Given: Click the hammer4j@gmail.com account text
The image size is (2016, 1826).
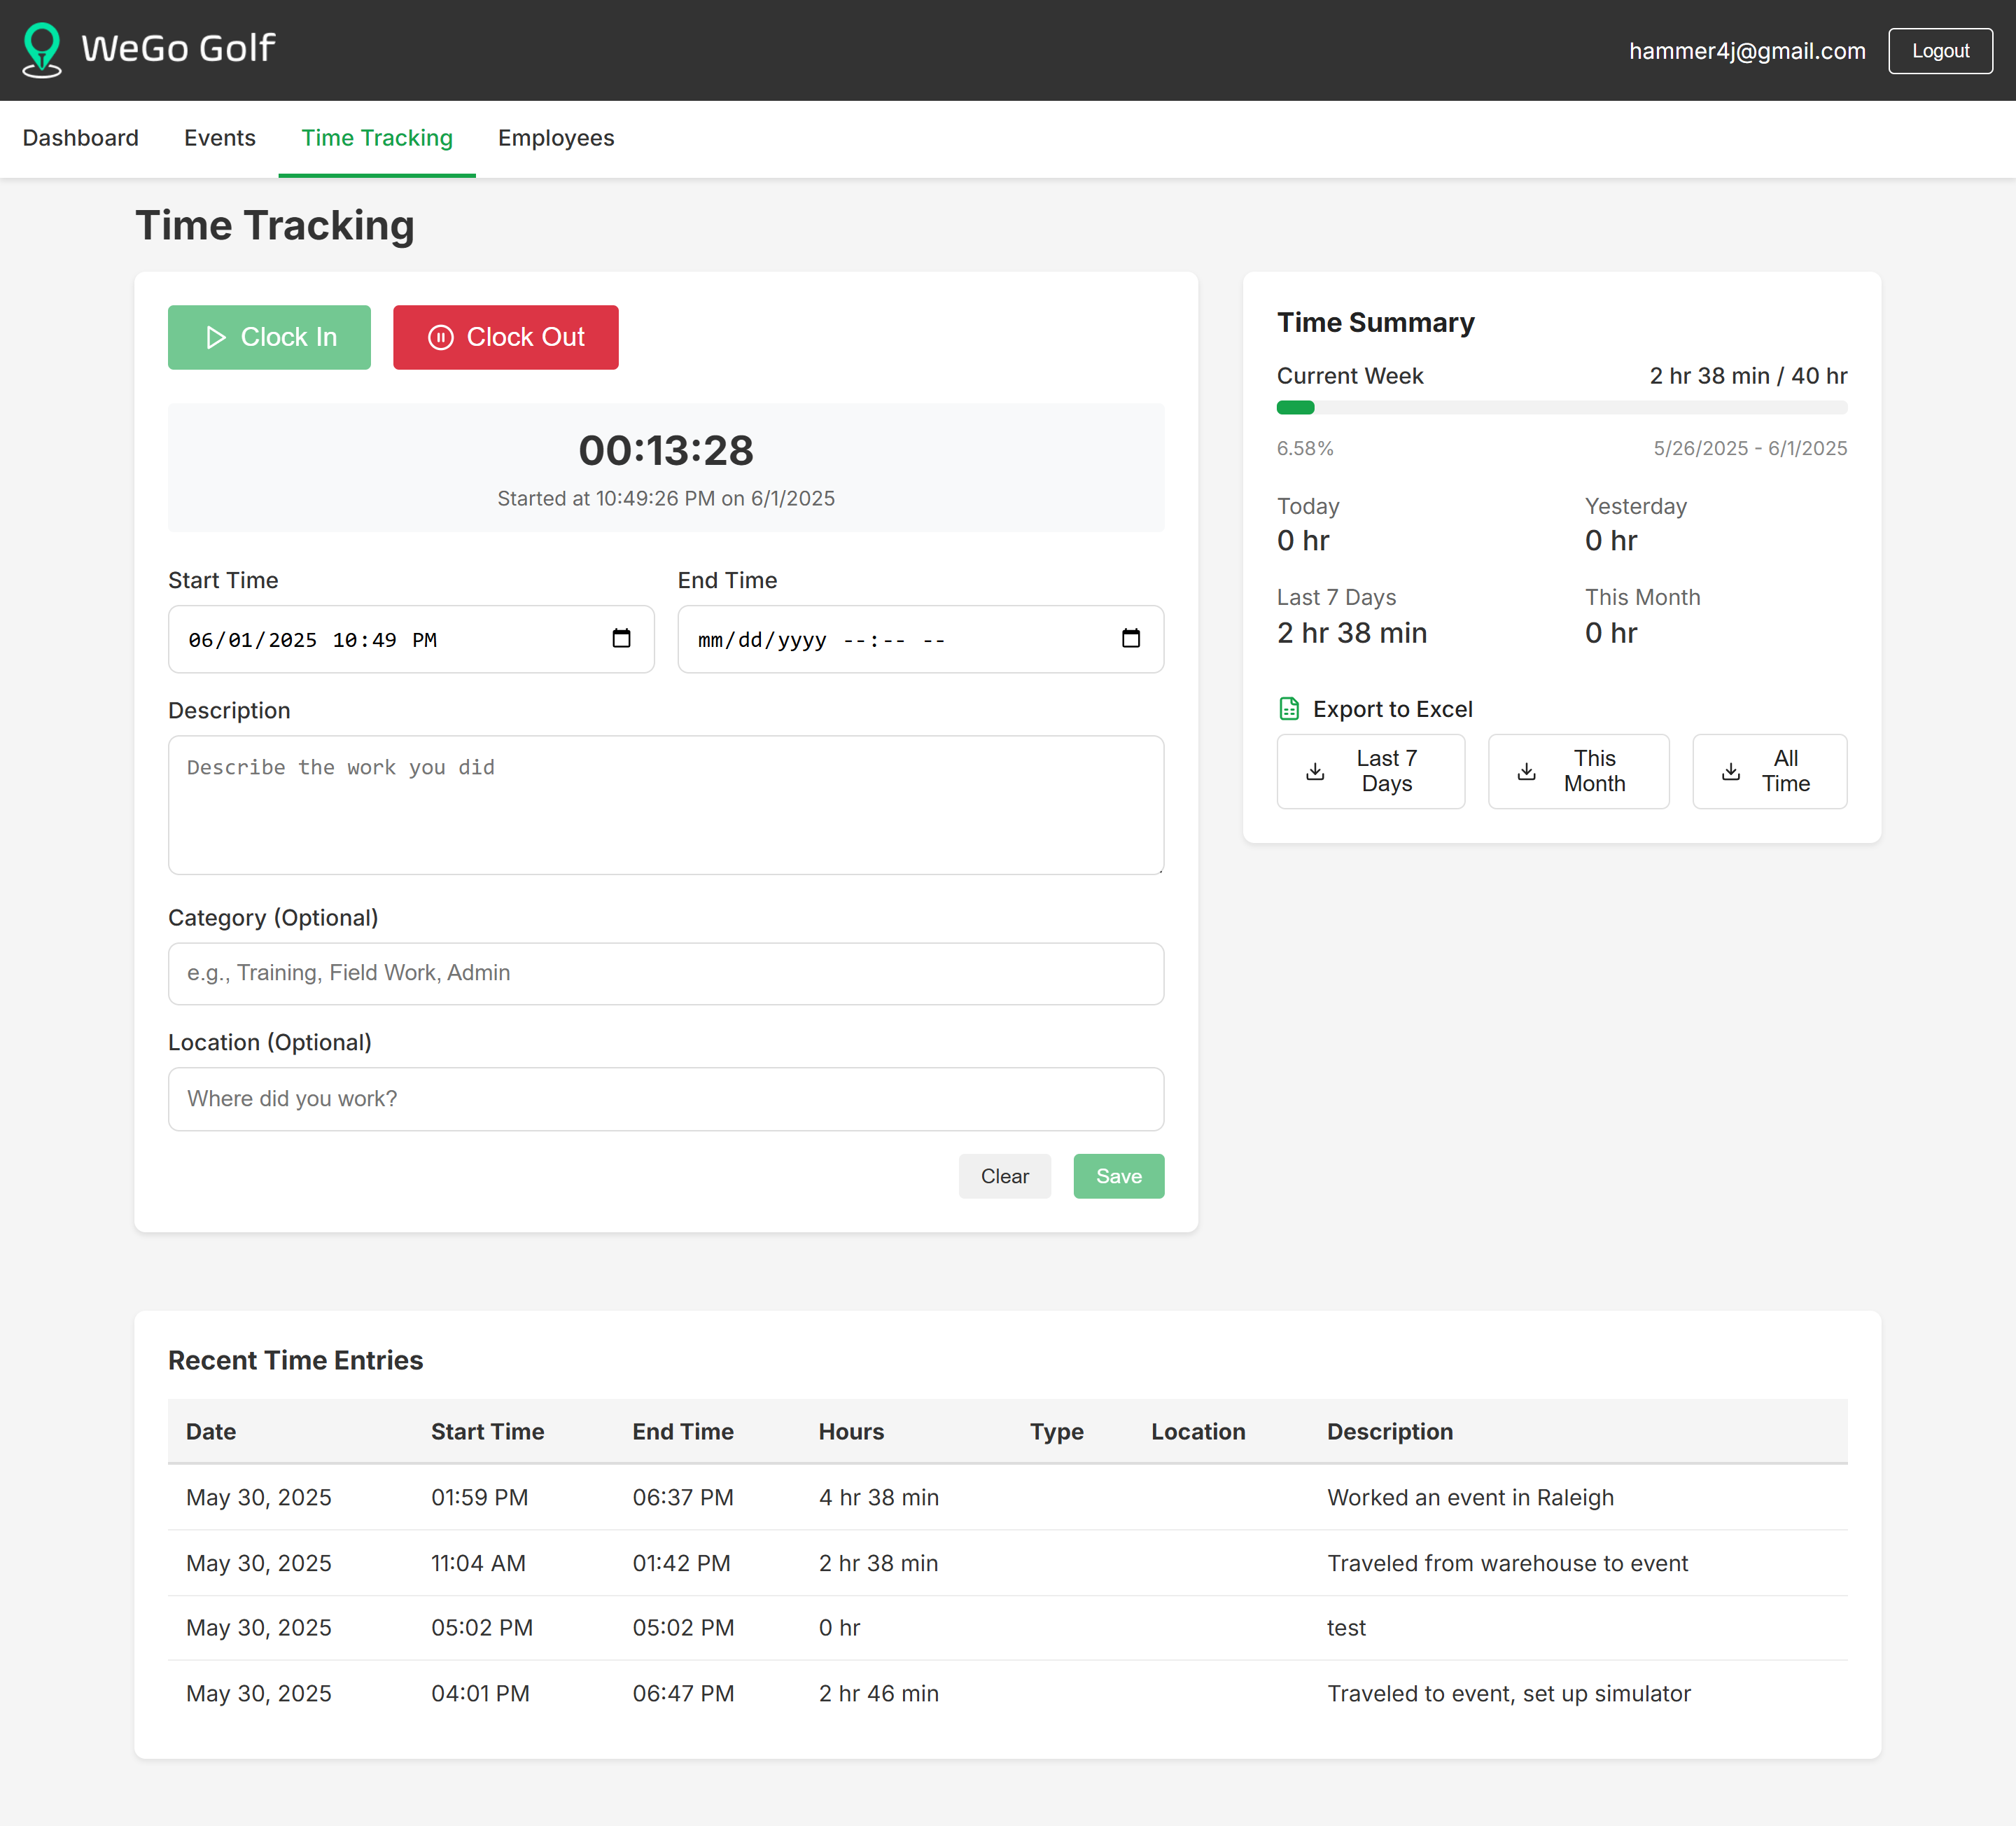Looking at the screenshot, I should point(1747,51).
